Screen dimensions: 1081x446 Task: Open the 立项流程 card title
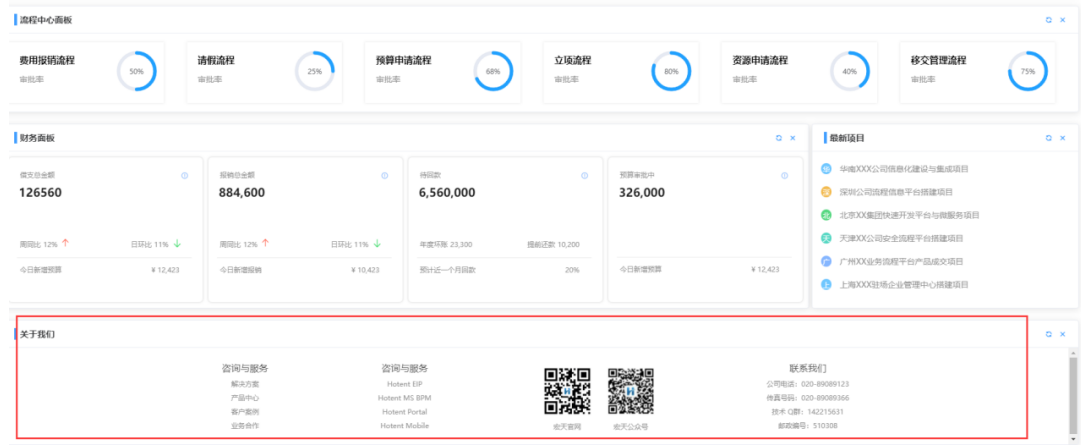572,61
